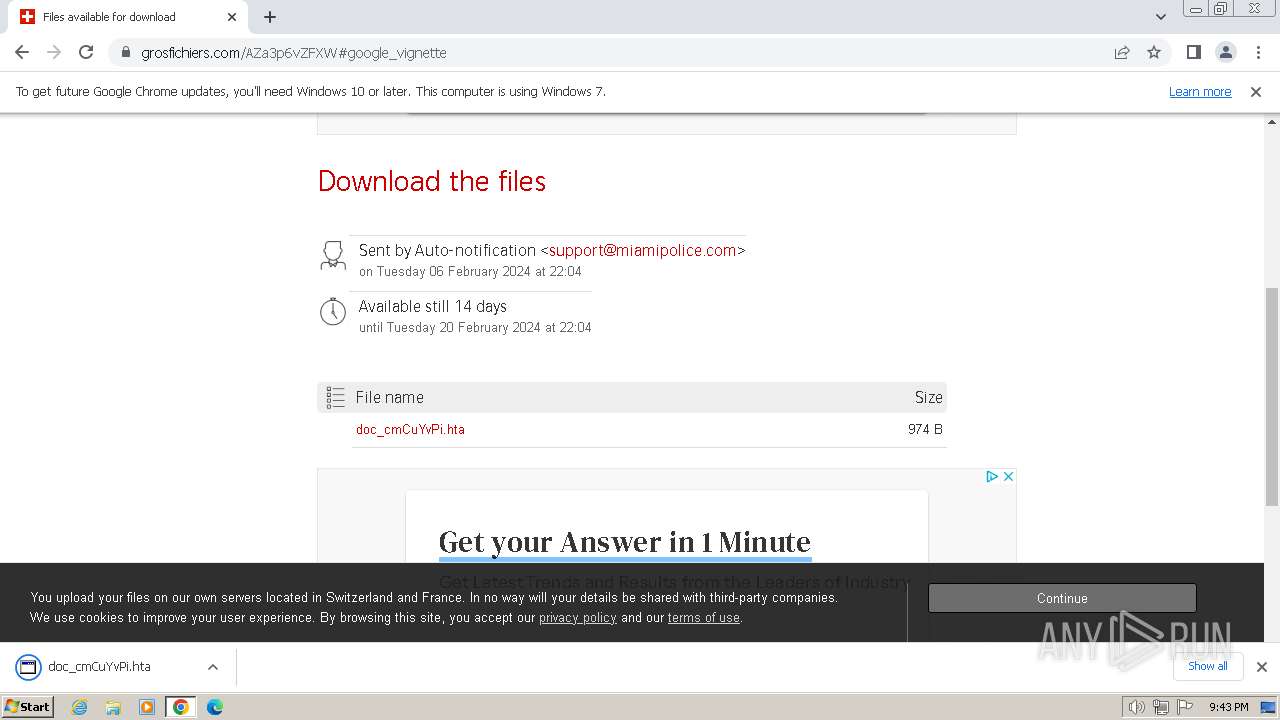
Task: Click the File name column header
Action: (389, 397)
